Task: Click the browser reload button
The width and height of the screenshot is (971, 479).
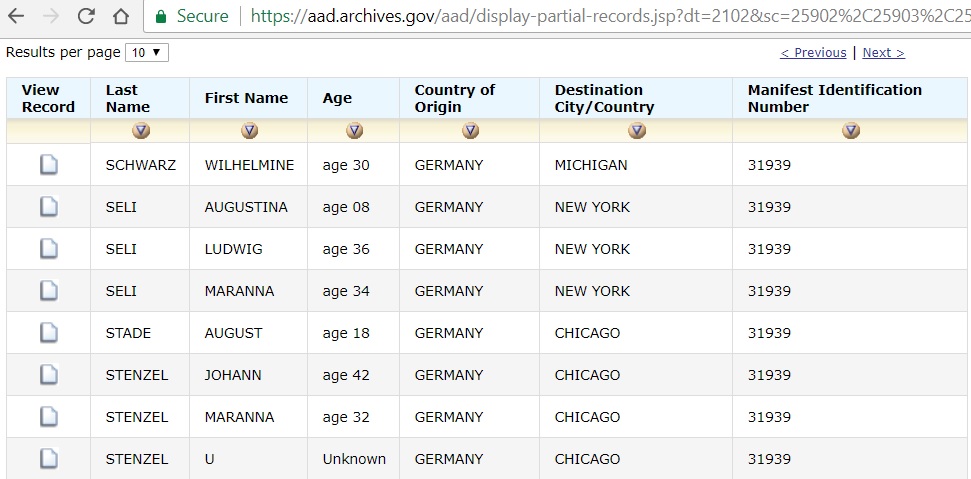Action: coord(86,16)
